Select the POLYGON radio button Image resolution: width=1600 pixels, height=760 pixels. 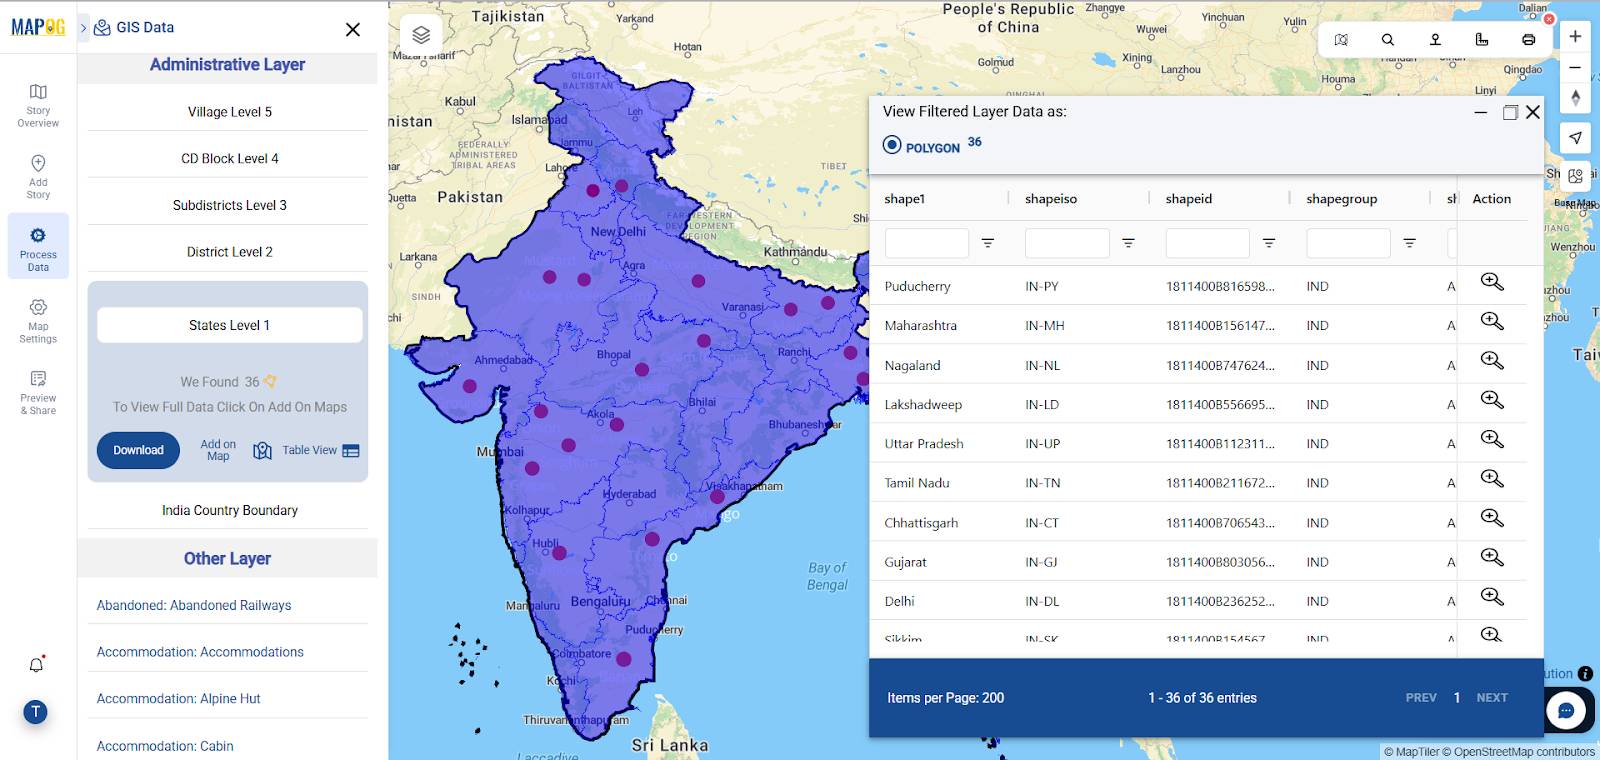[892, 145]
